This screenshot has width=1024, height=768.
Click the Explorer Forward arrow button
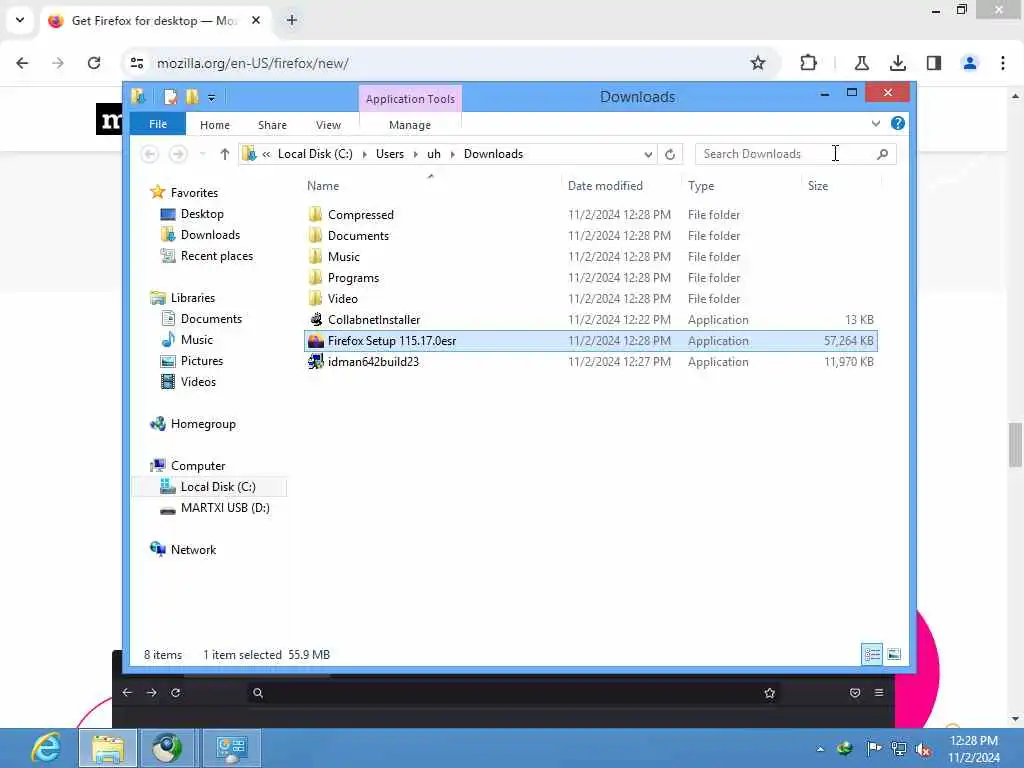(178, 154)
